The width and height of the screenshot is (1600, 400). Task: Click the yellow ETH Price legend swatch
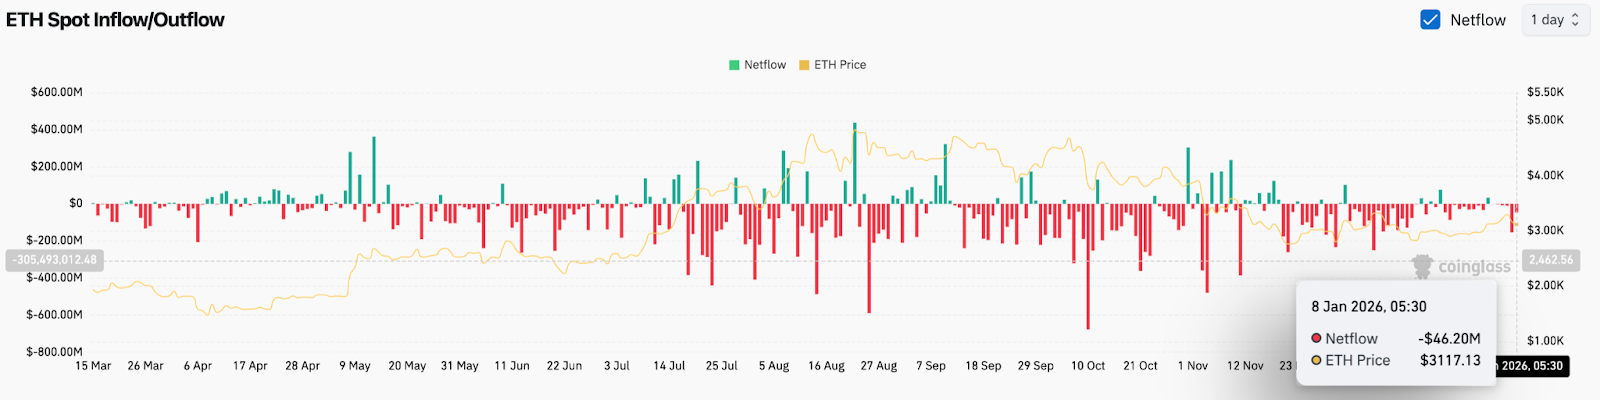(804, 65)
